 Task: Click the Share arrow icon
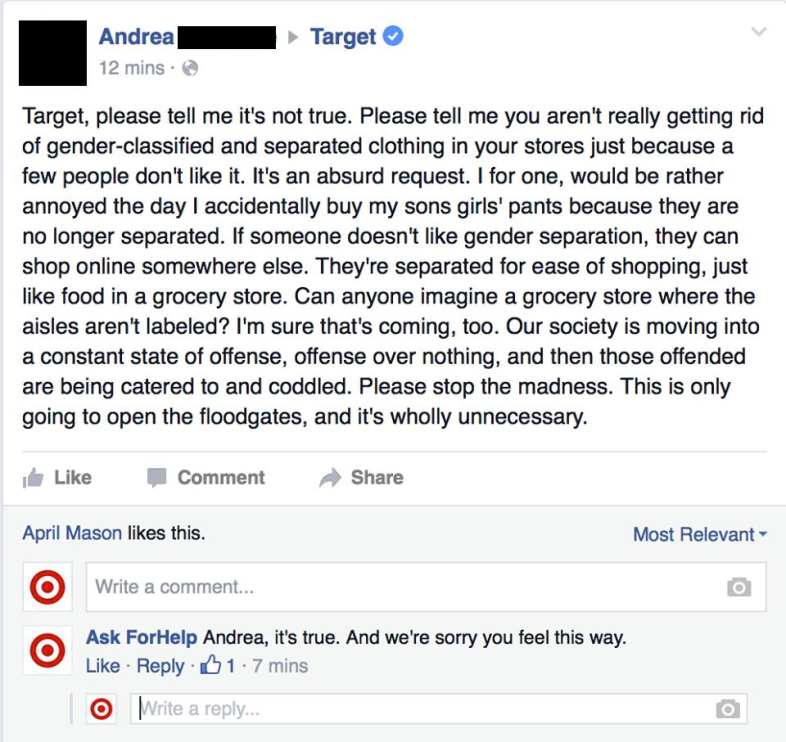pyautogui.click(x=330, y=478)
